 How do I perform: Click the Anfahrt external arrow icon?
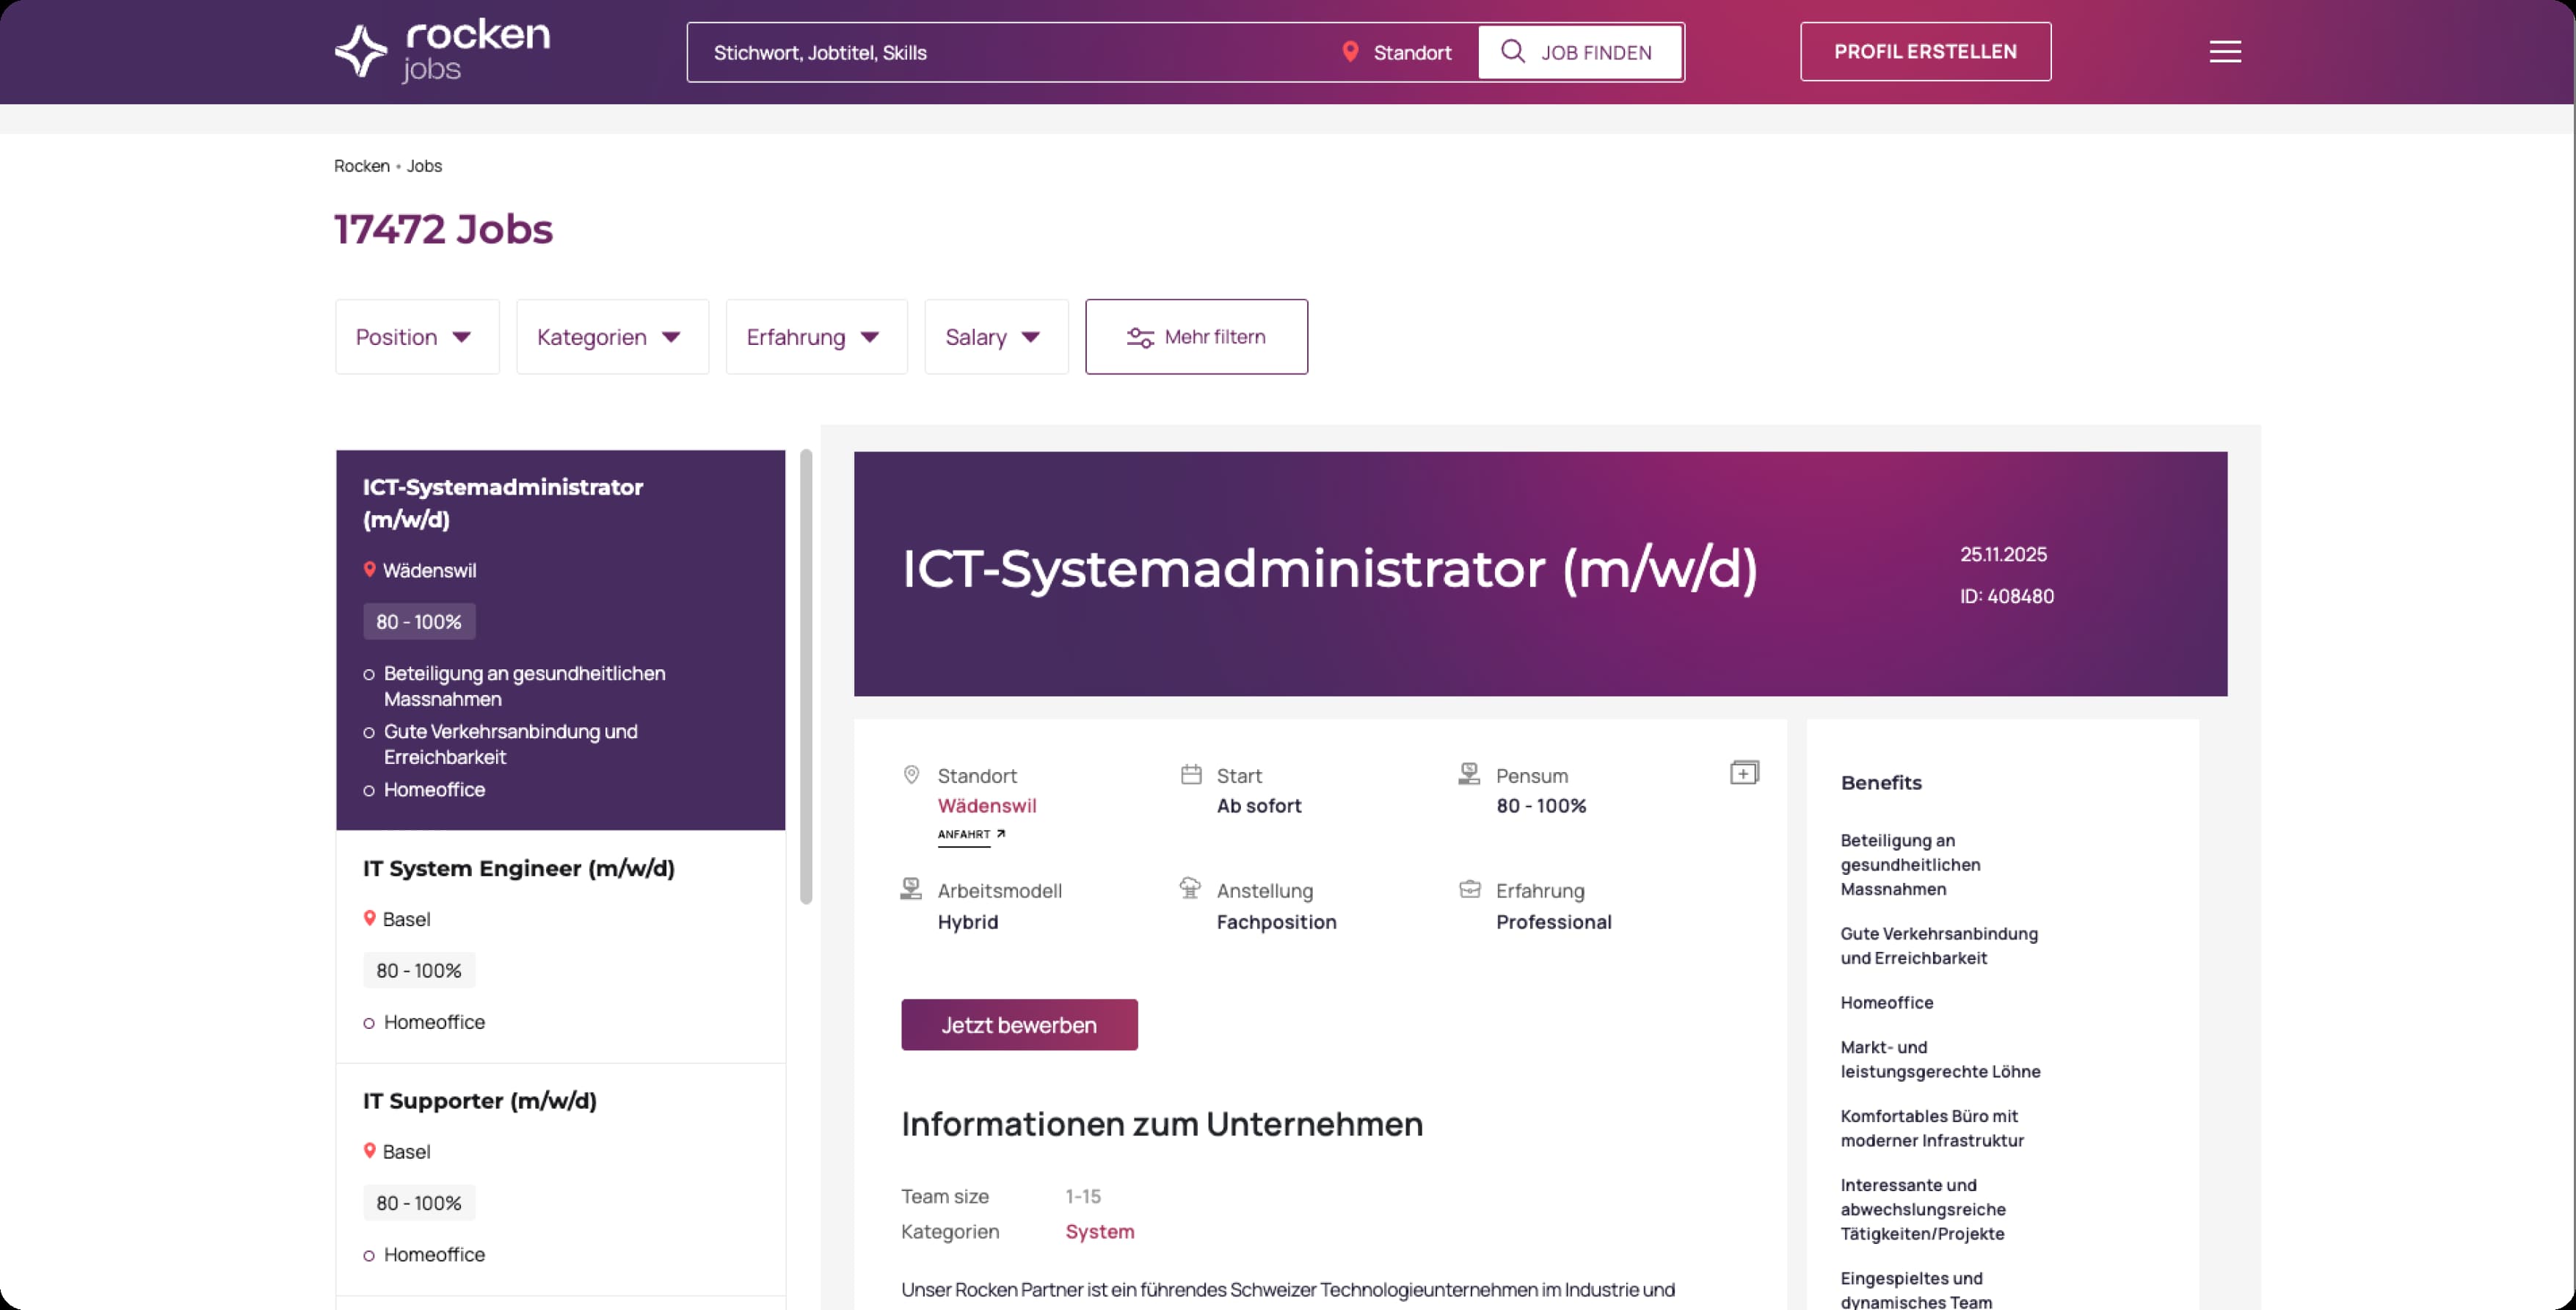point(1000,834)
